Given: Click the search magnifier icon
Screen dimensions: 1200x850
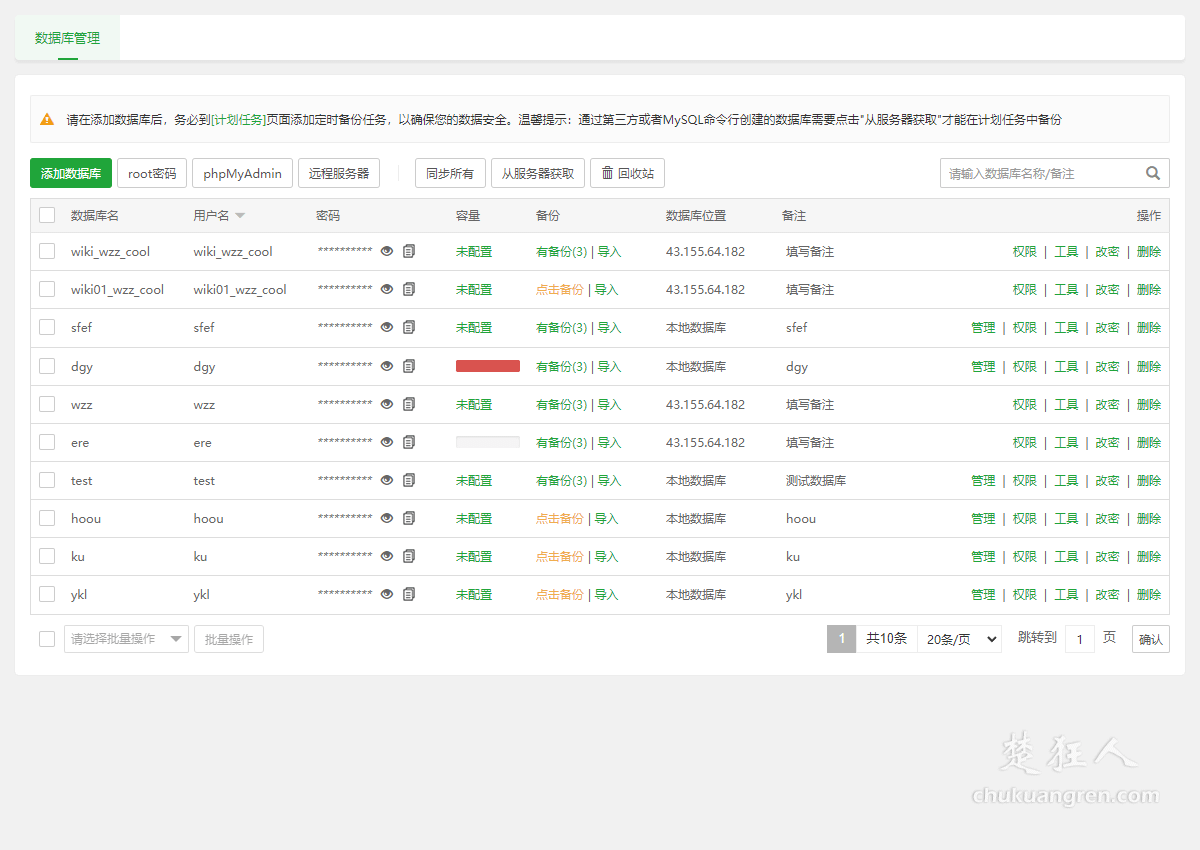Looking at the screenshot, I should point(1153,173).
